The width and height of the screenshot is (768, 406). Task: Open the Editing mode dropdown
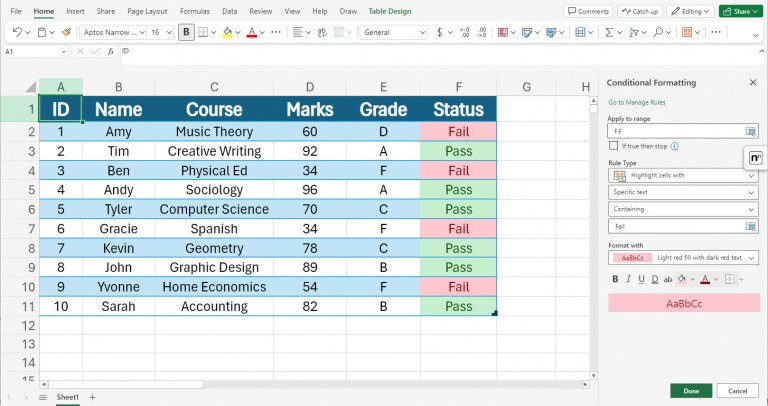click(x=690, y=11)
